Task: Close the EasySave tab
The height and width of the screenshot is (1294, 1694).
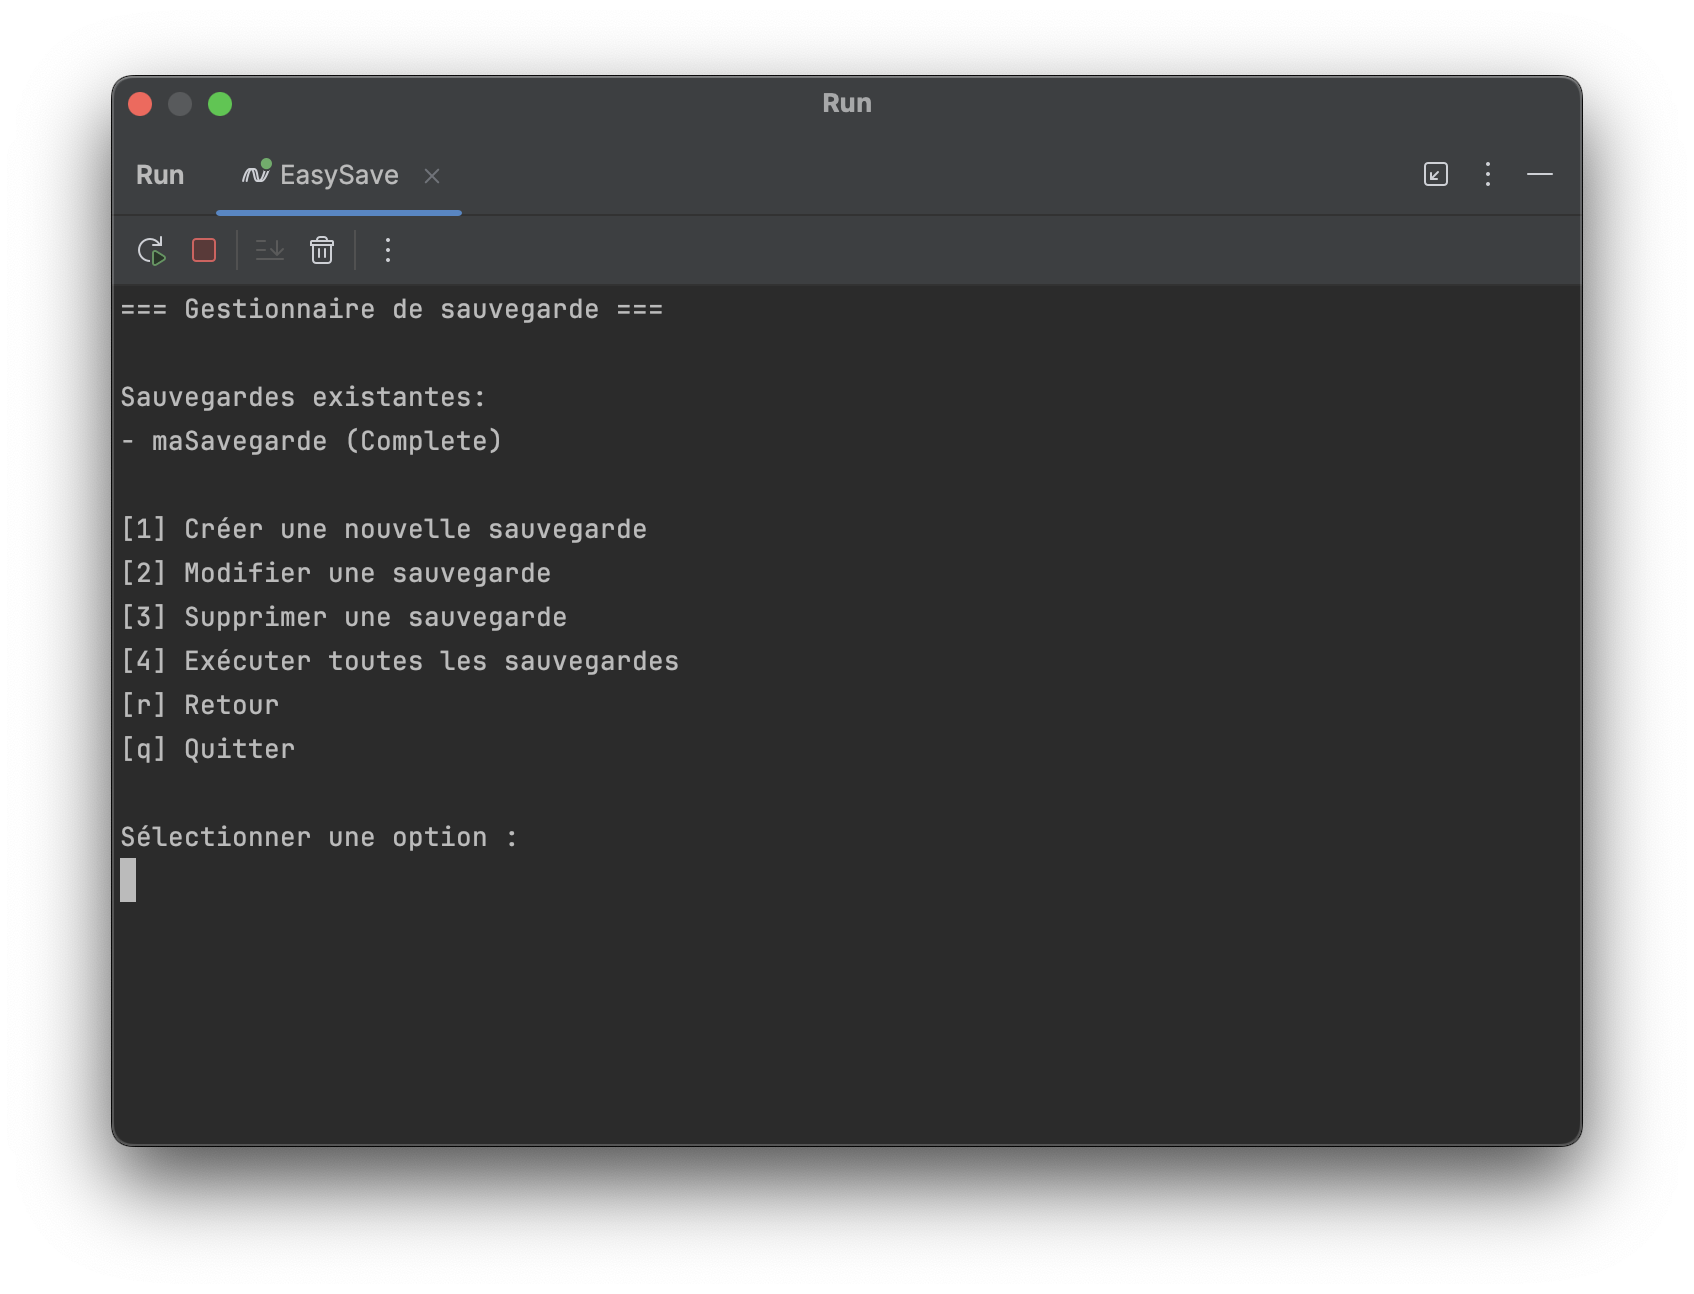Action: [432, 176]
